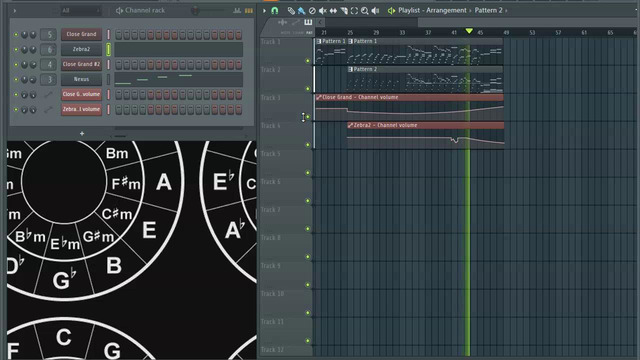Viewport: 640px width, 360px height.
Task: Select Pattern 2 clip on Track 2
Action: coord(425,80)
